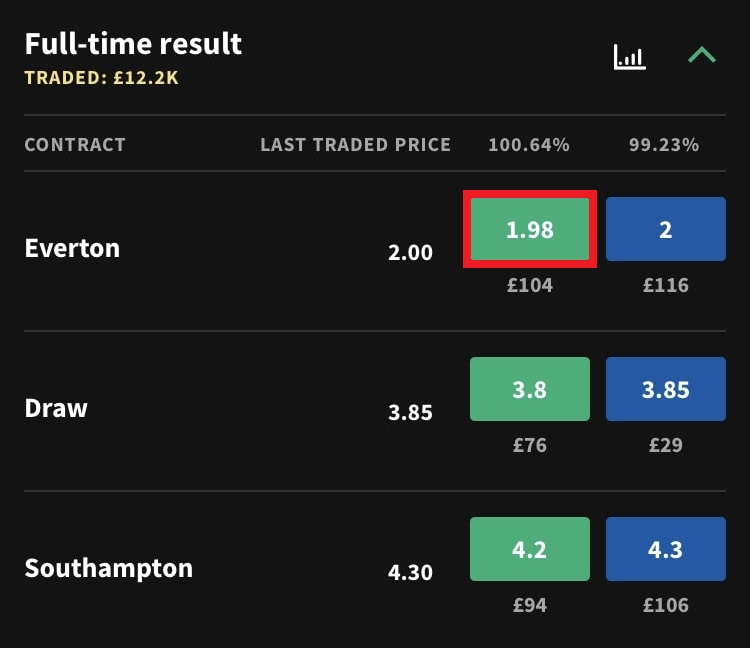
Task: Click Southampton's last traded price 4.30
Action: (410, 573)
